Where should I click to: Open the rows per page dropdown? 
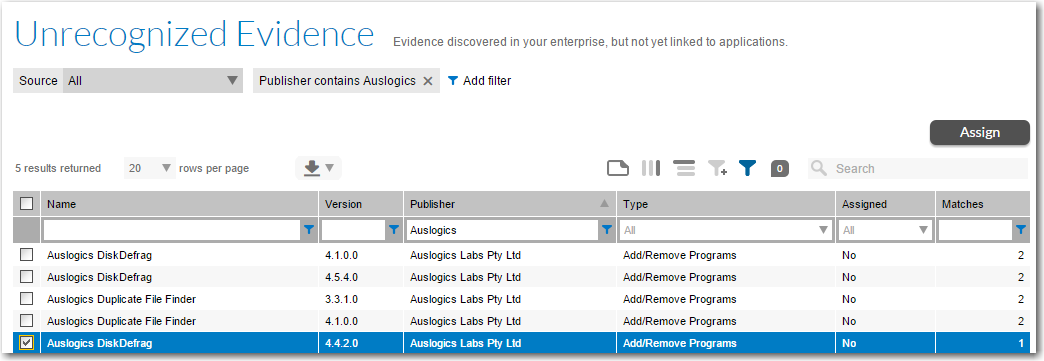[149, 169]
